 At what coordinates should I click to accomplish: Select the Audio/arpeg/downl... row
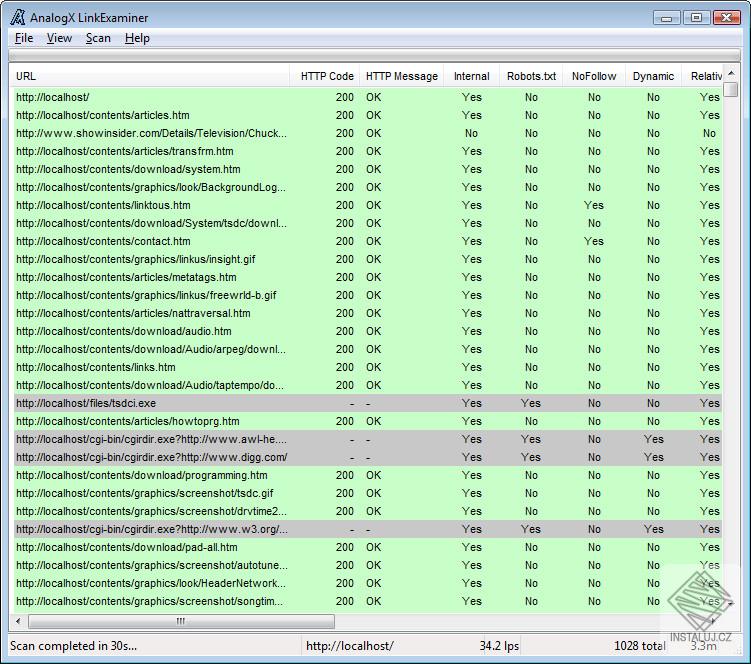point(367,349)
